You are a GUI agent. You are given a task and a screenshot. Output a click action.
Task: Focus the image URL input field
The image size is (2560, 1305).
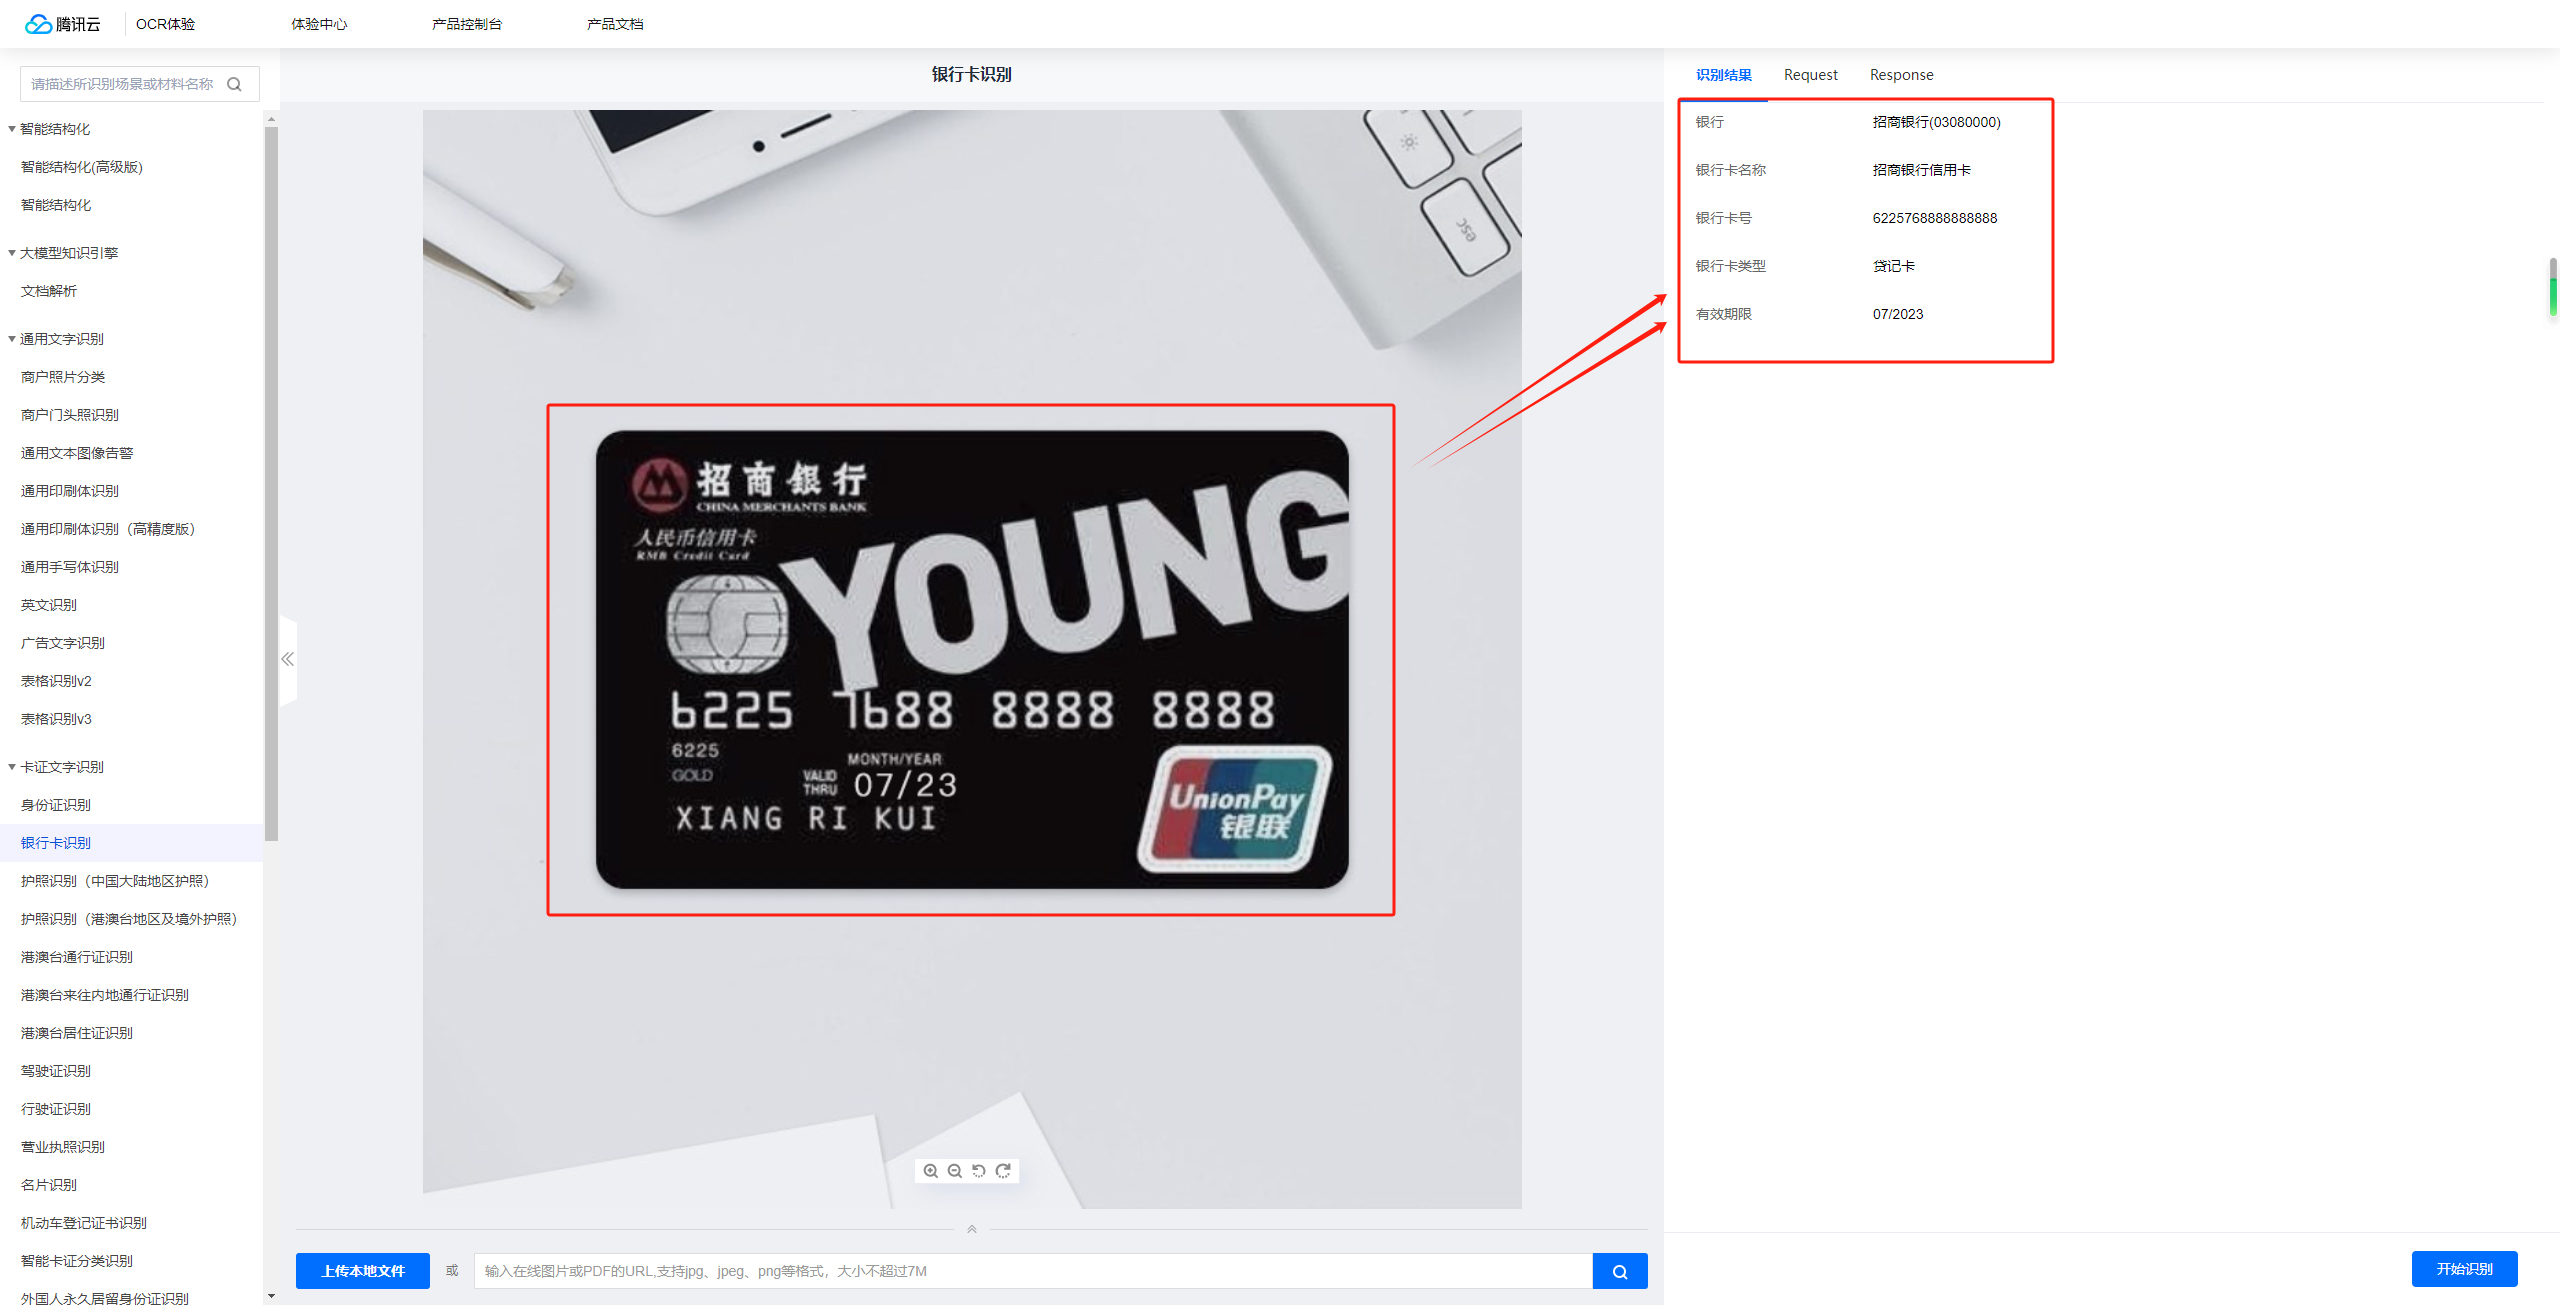pyautogui.click(x=1033, y=1271)
